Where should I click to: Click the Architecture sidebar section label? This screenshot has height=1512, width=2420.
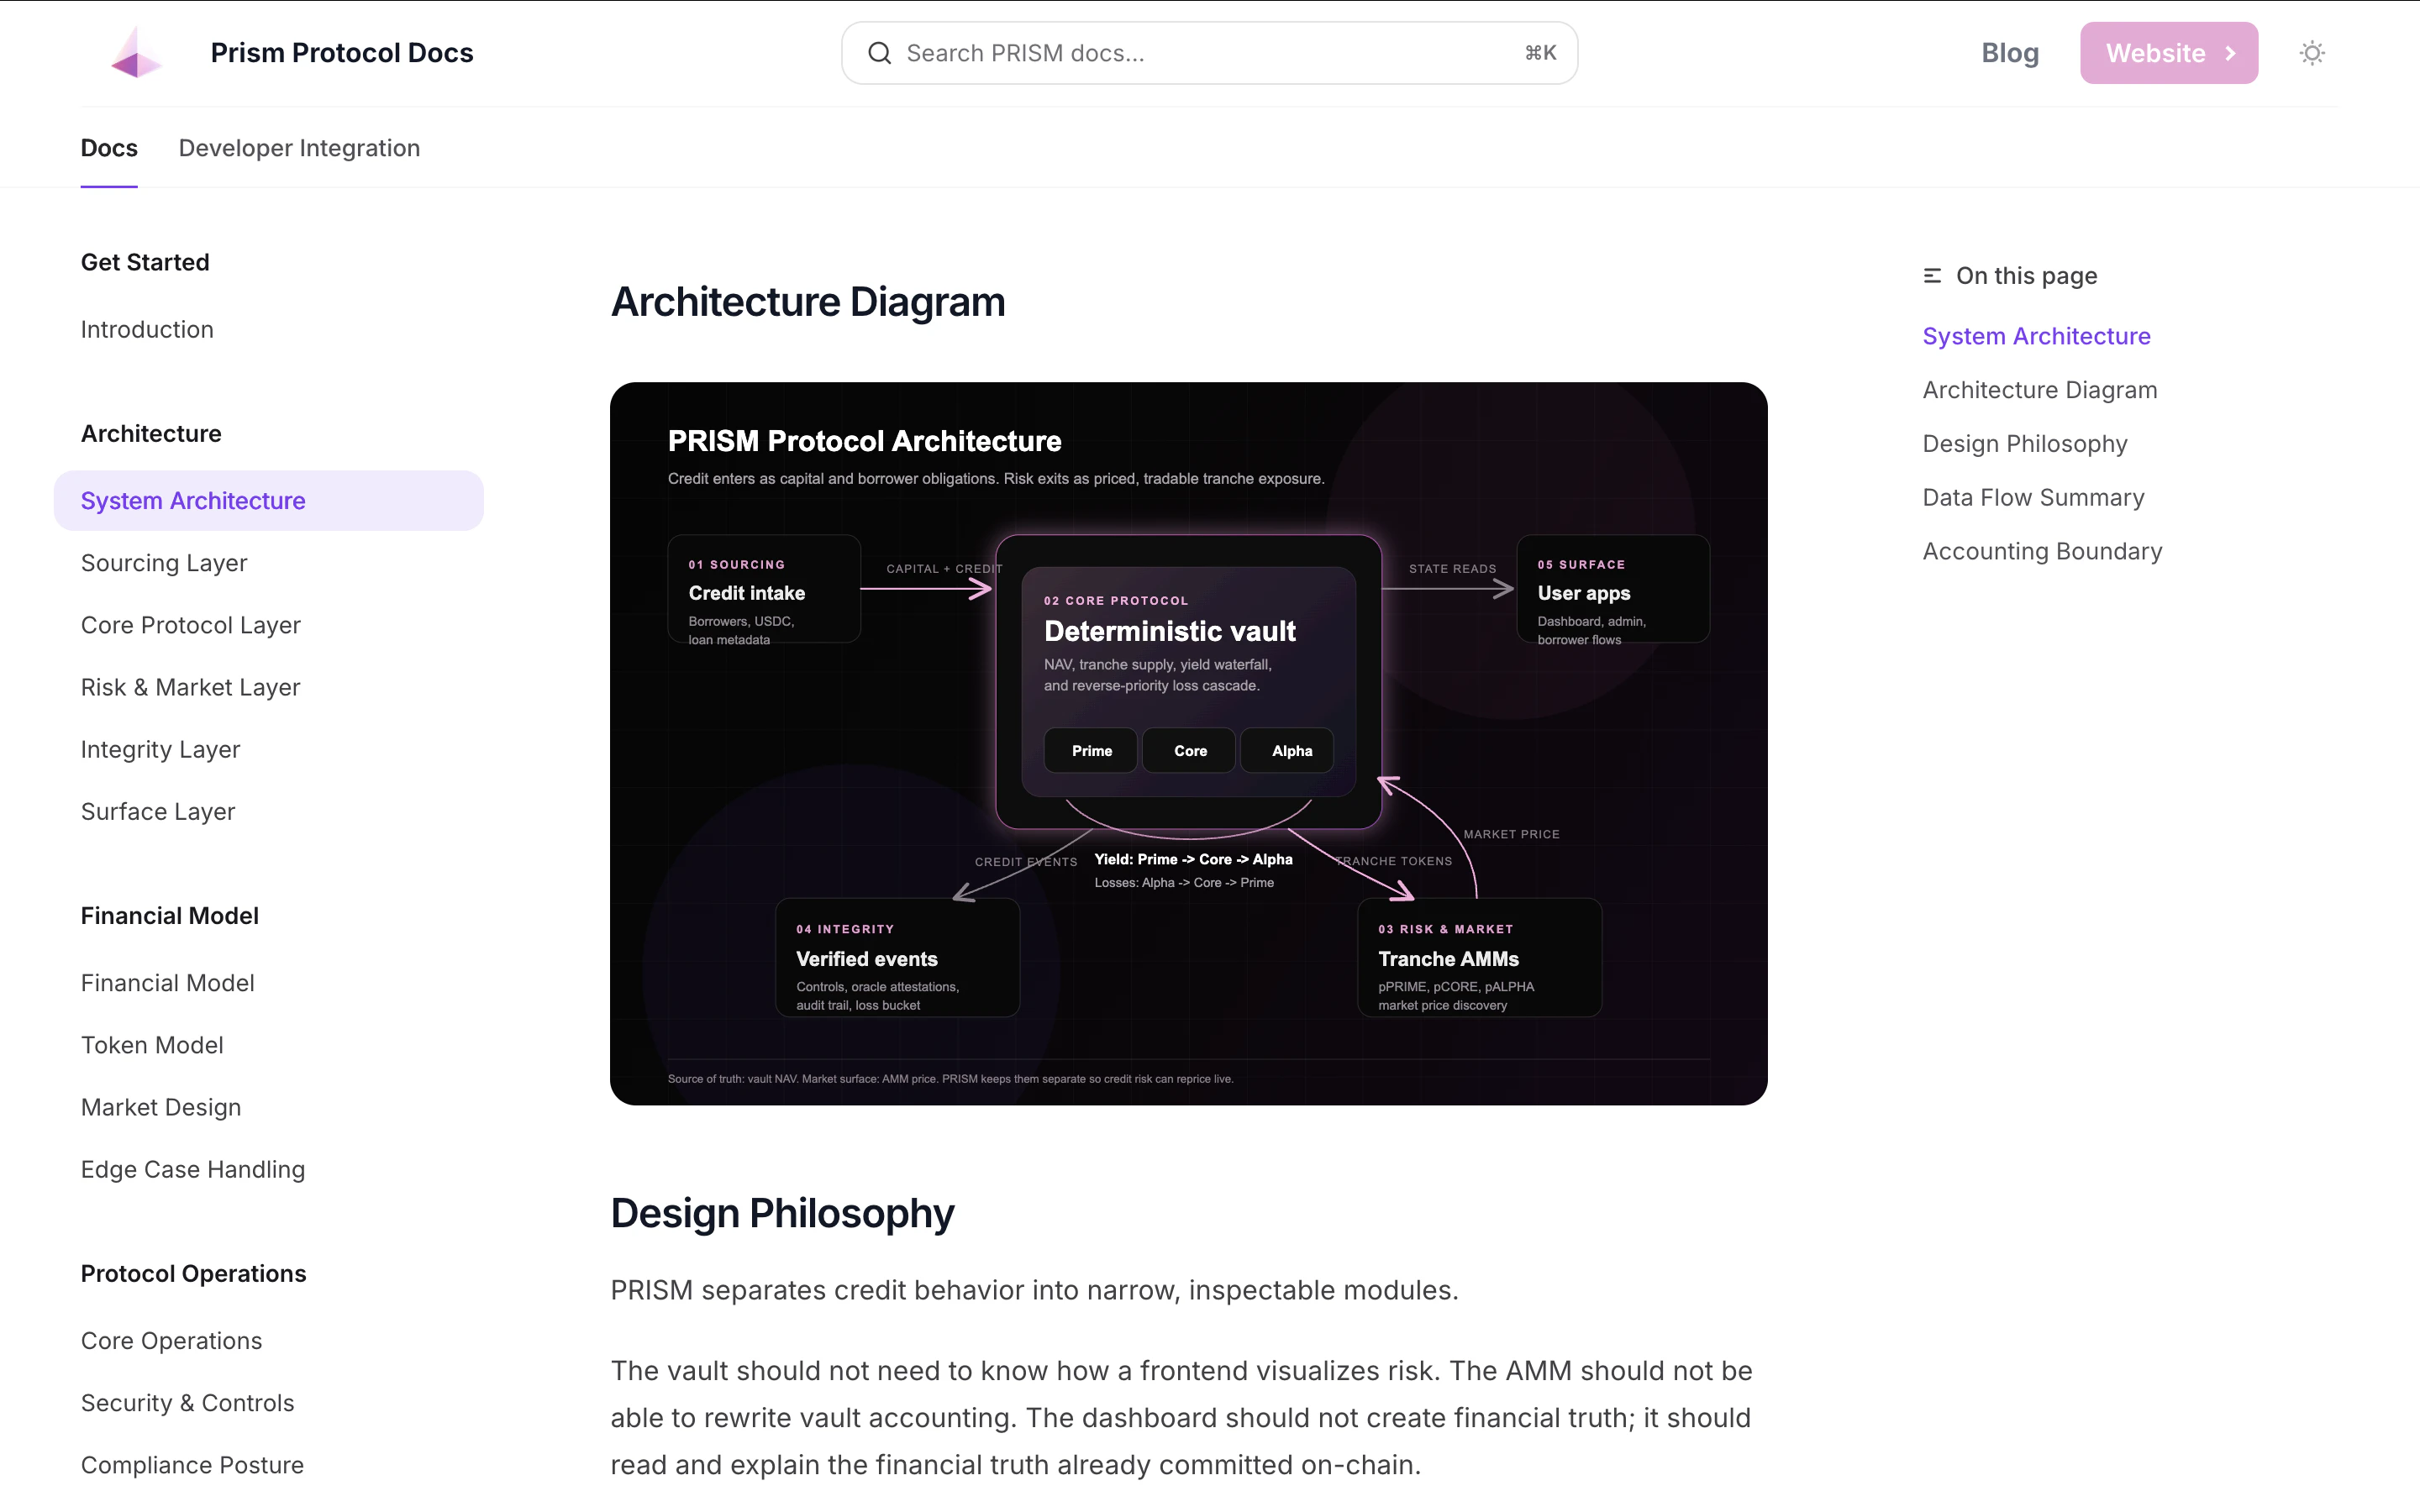151,434
